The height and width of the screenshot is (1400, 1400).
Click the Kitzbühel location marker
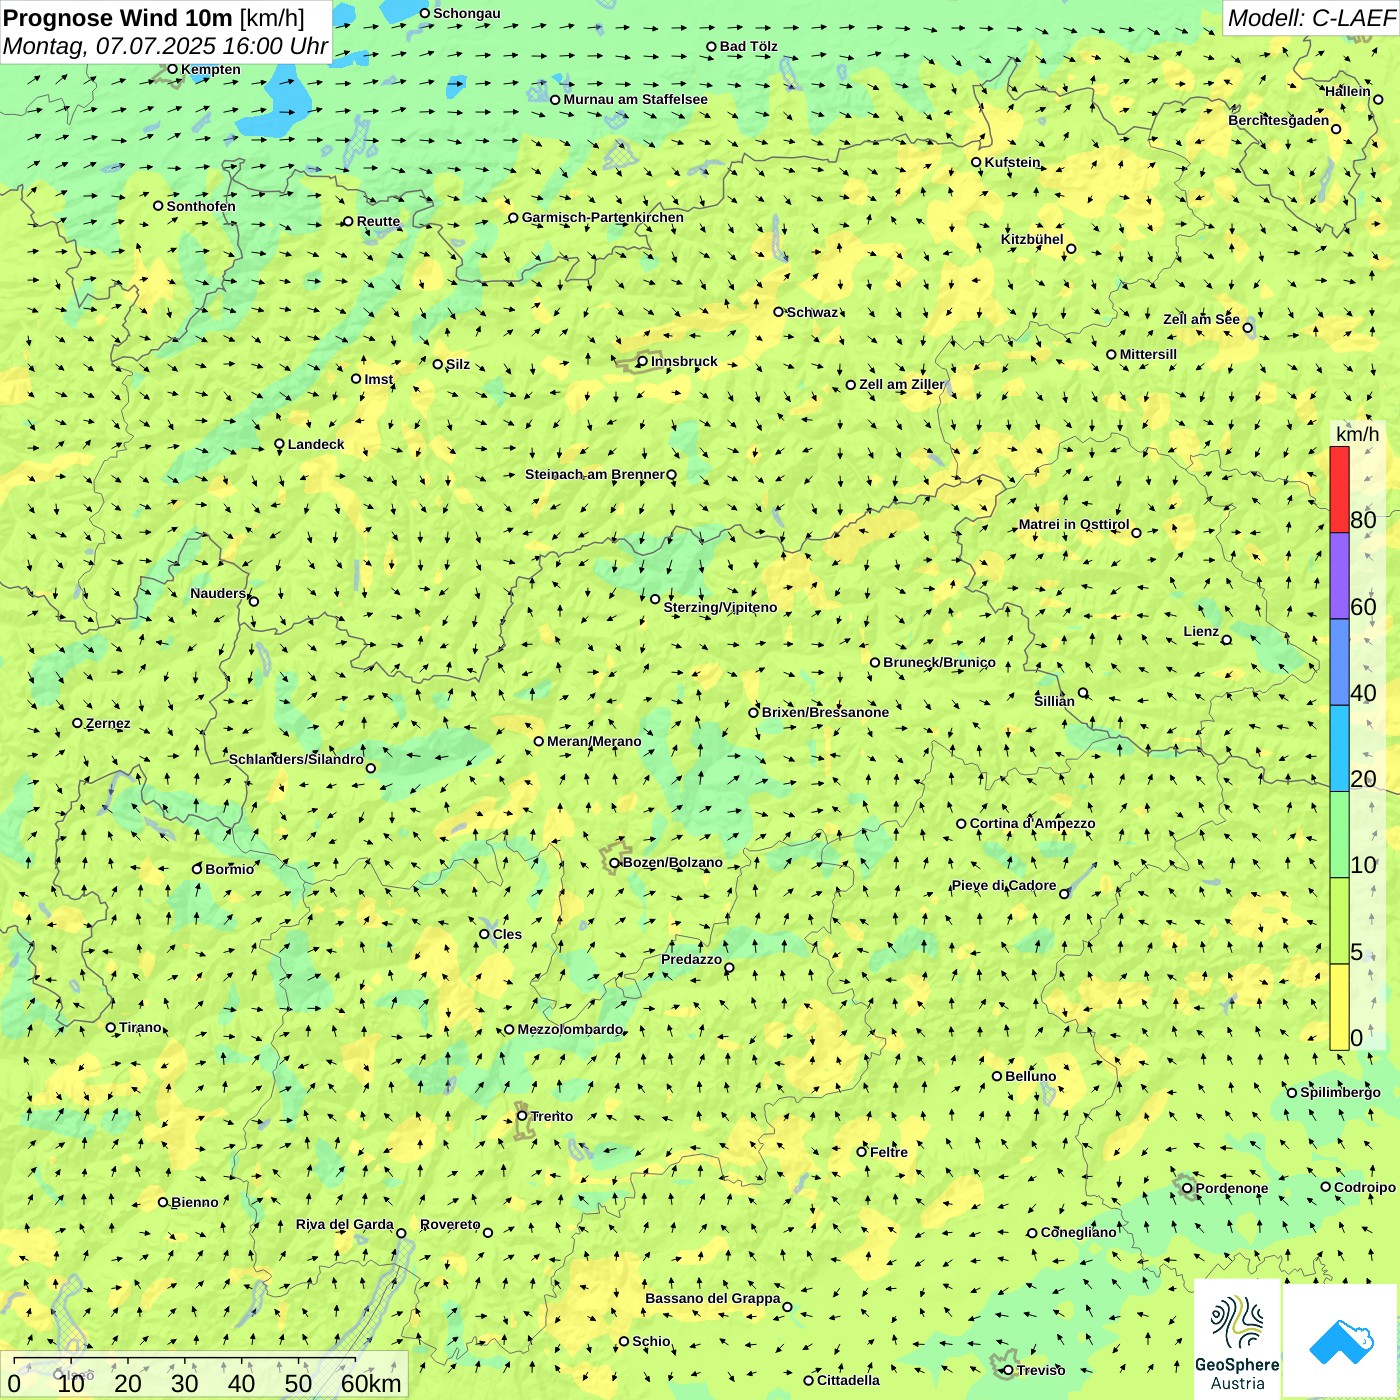pyautogui.click(x=1071, y=249)
